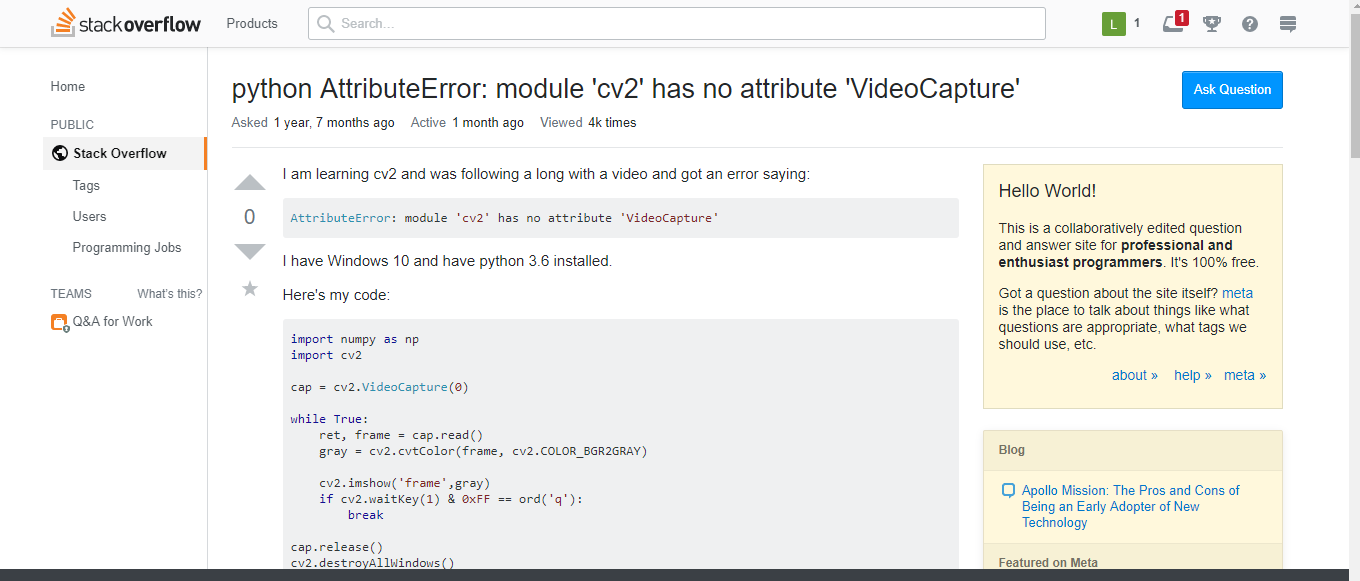This screenshot has width=1360, height=581.
Task: Click the about » link
Action: (x=1135, y=375)
